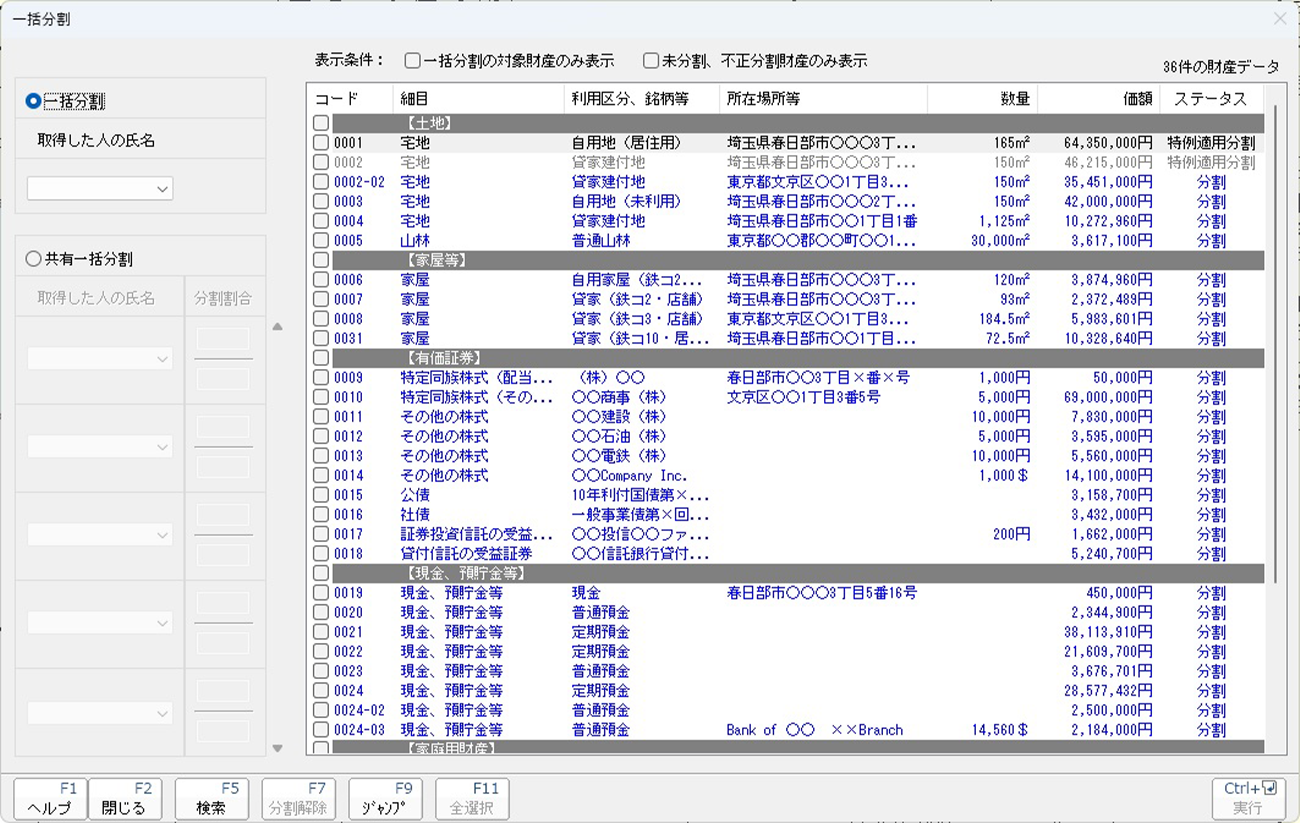Image resolution: width=1300 pixels, height=823 pixels.
Task: Click the F1 ヘルプ help button
Action: click(51, 799)
